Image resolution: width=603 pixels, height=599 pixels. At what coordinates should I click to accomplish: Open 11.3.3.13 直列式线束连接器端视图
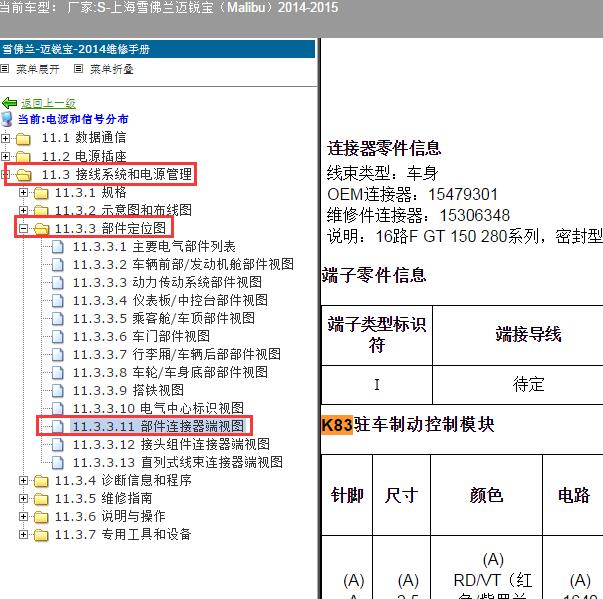pos(178,463)
